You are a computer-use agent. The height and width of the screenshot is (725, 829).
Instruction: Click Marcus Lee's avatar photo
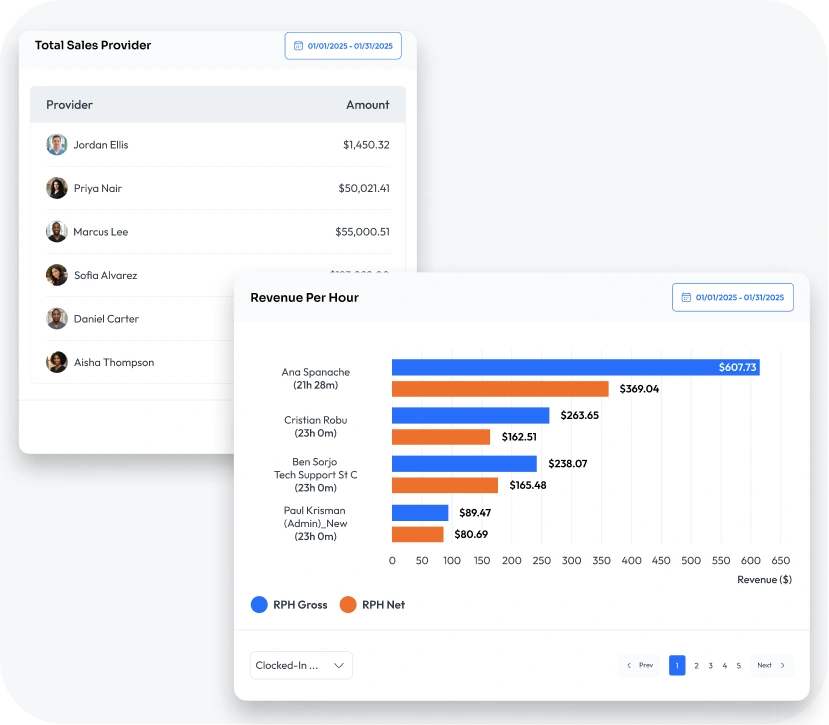point(57,232)
